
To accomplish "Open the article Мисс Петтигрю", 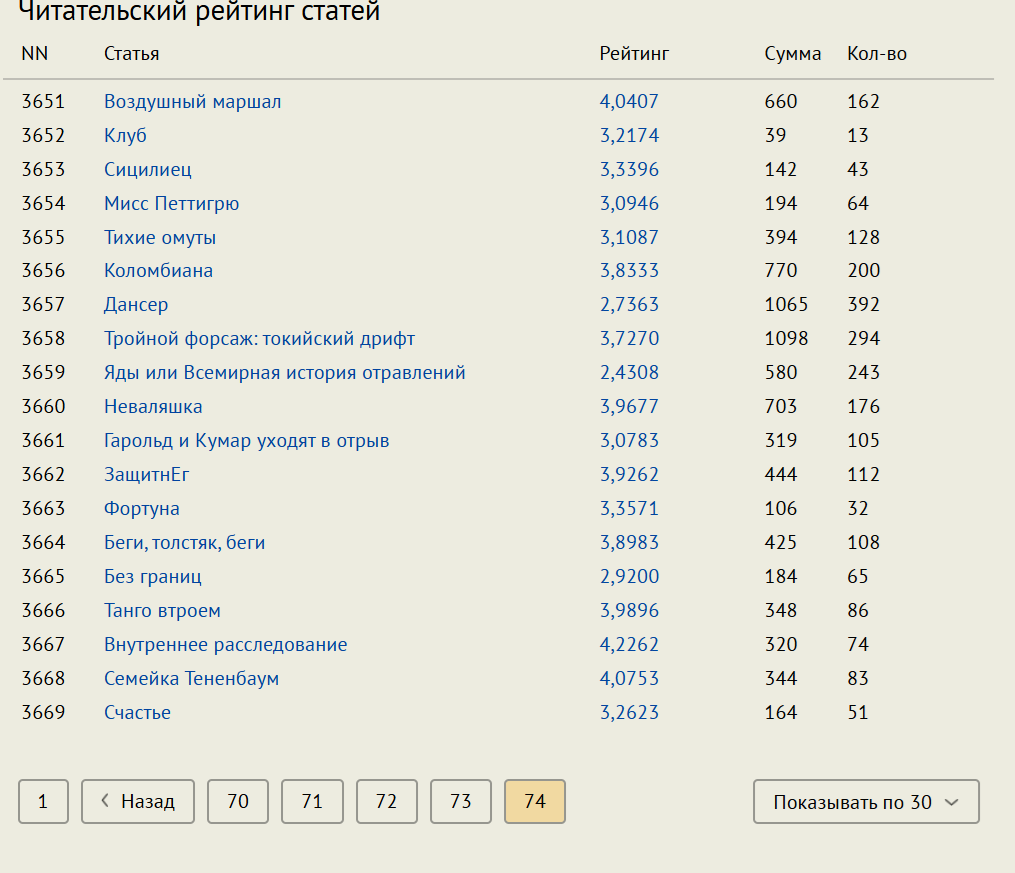I will pos(172,203).
